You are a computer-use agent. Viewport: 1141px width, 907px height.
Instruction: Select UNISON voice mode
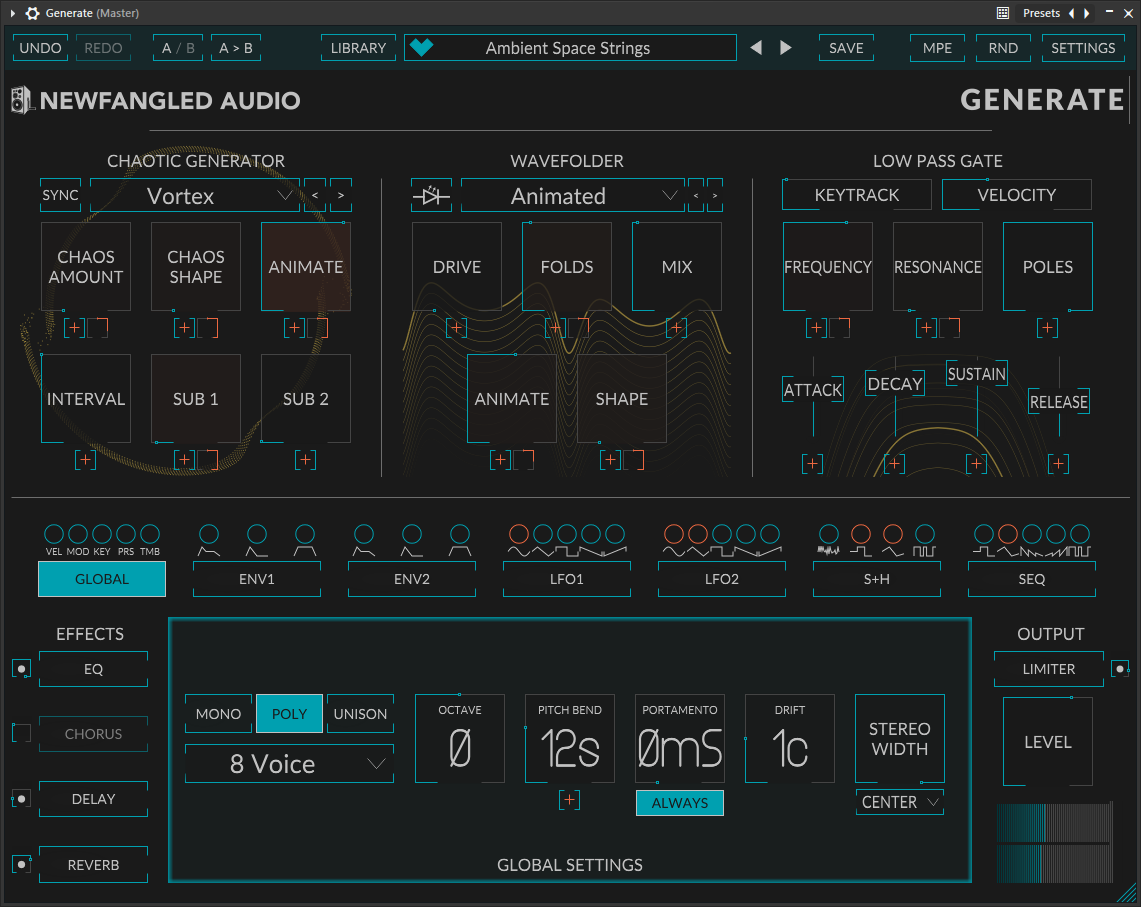[x=360, y=713]
